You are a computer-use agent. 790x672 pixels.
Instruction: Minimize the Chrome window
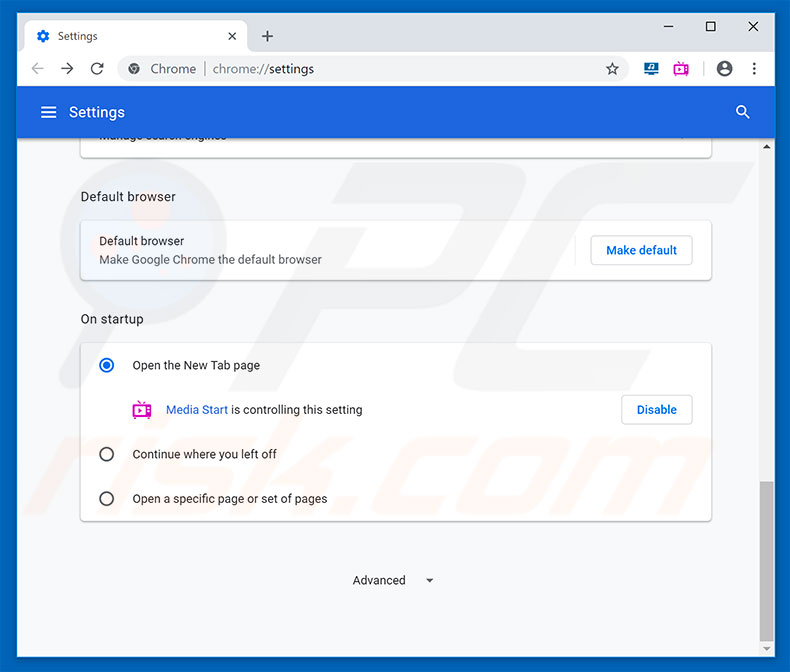click(x=669, y=26)
